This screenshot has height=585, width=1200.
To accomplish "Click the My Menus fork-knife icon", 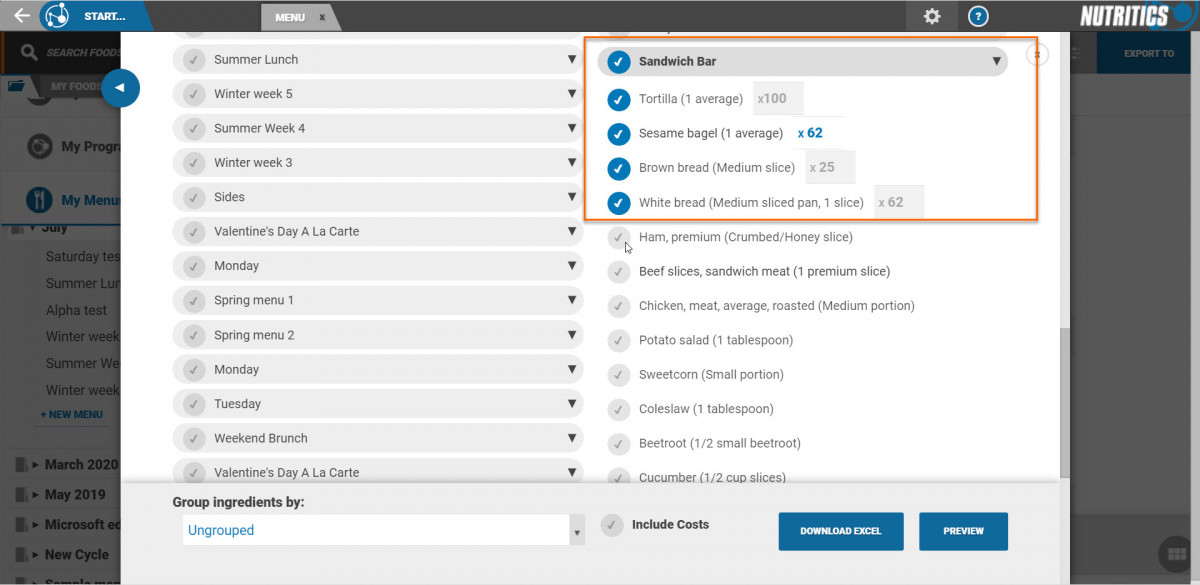I will (x=39, y=199).
